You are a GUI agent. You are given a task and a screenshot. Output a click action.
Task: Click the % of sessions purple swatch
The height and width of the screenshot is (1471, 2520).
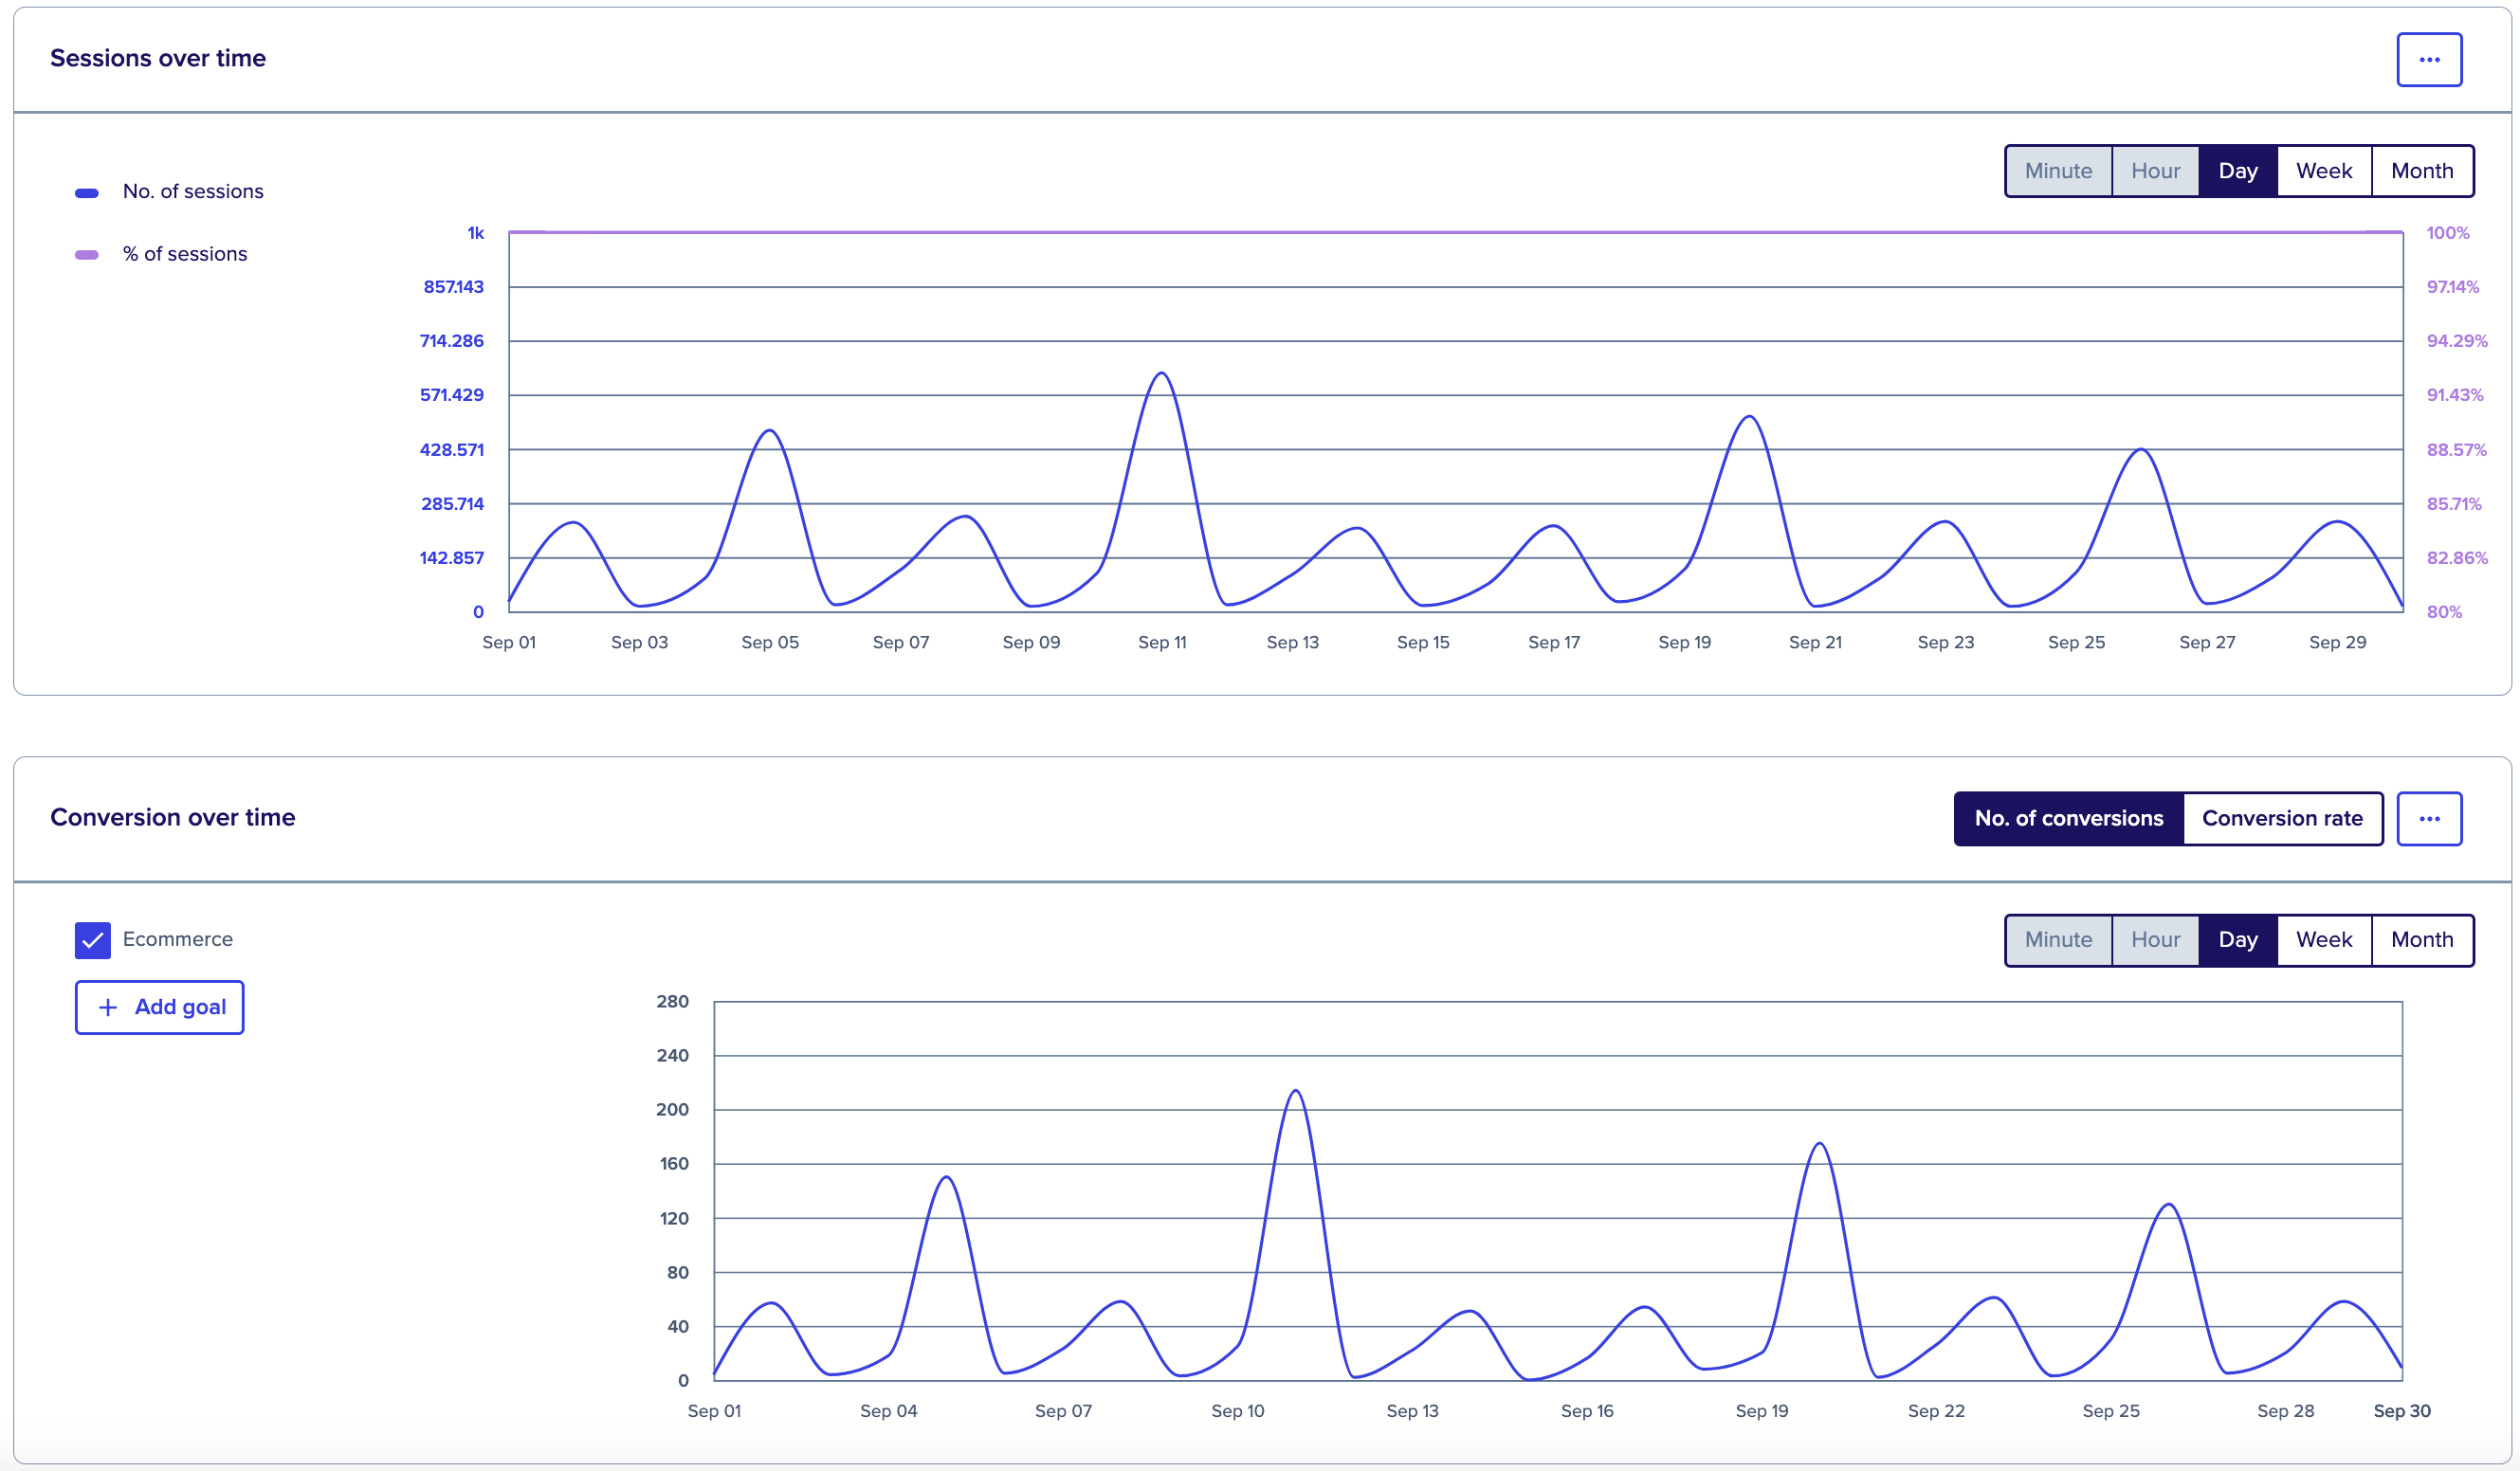pyautogui.click(x=87, y=255)
